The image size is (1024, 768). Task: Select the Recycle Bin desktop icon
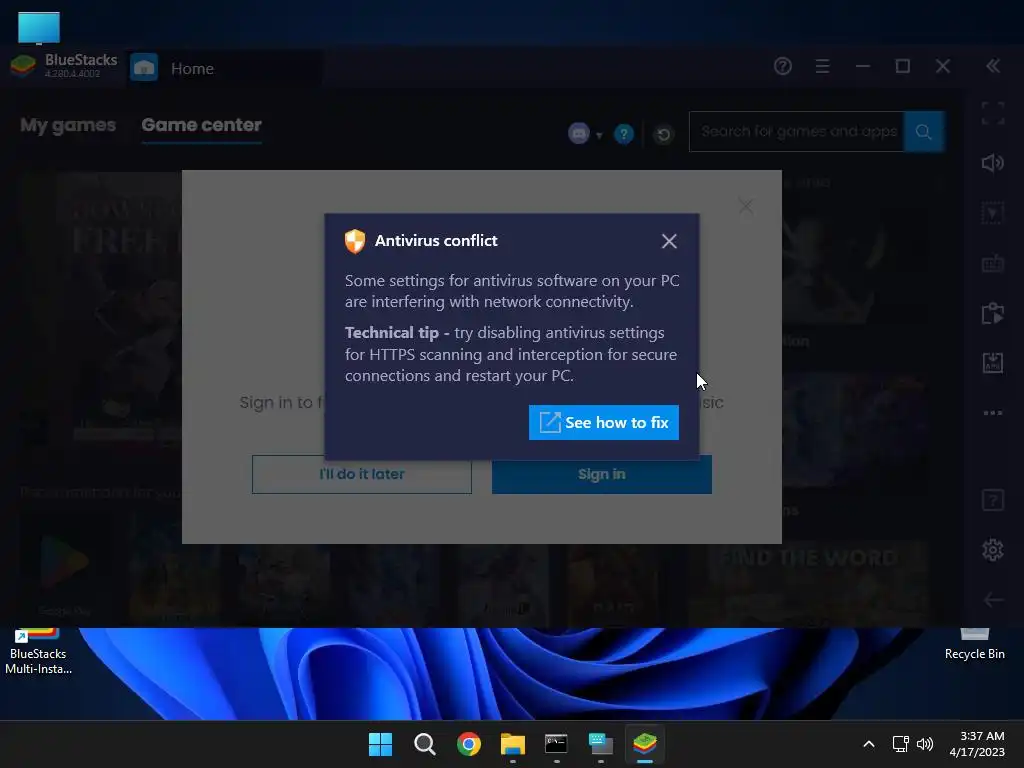coord(974,645)
